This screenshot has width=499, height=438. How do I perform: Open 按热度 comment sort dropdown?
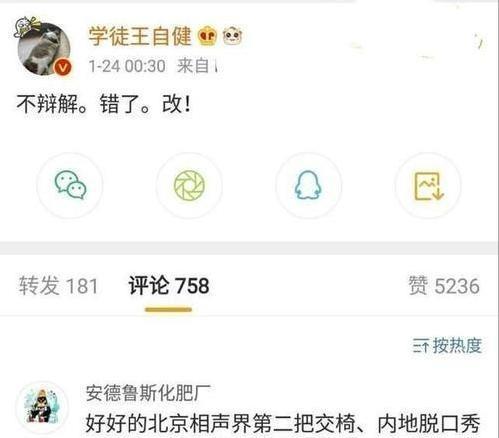[x=447, y=346]
